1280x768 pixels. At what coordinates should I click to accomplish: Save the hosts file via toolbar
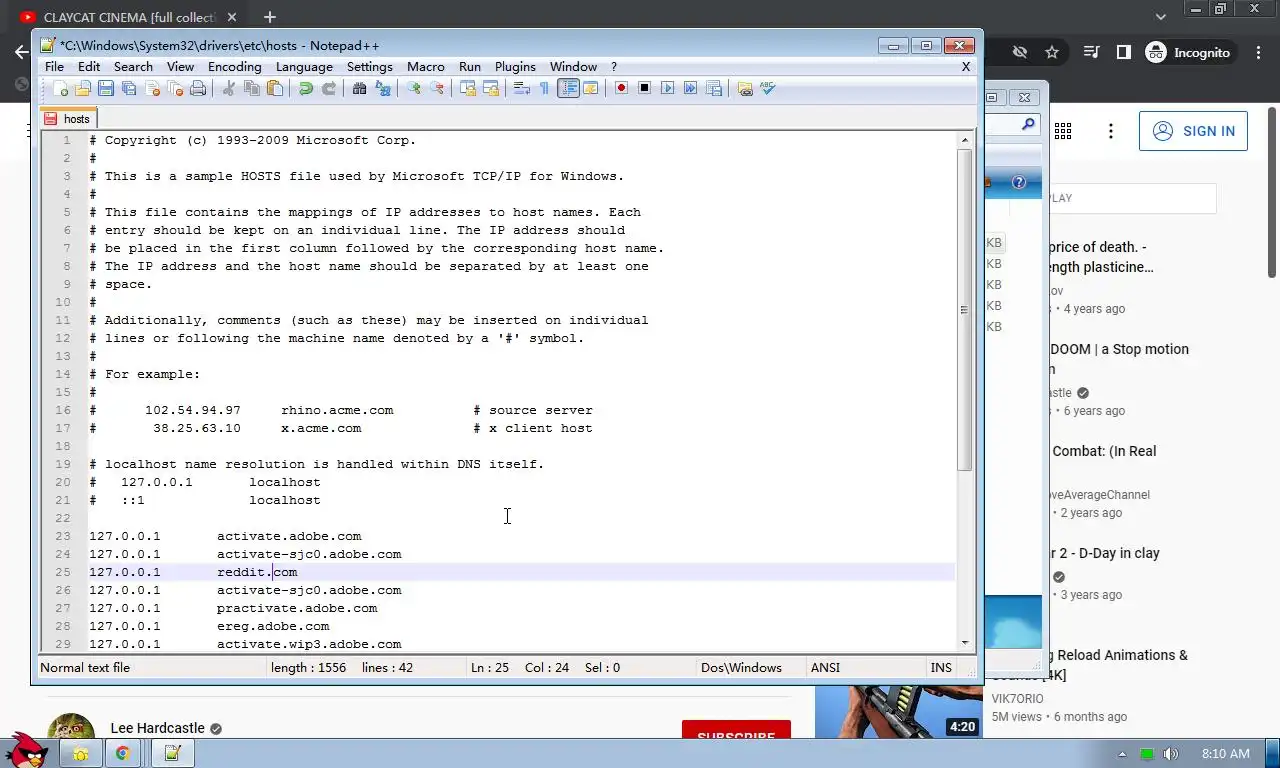tap(106, 88)
